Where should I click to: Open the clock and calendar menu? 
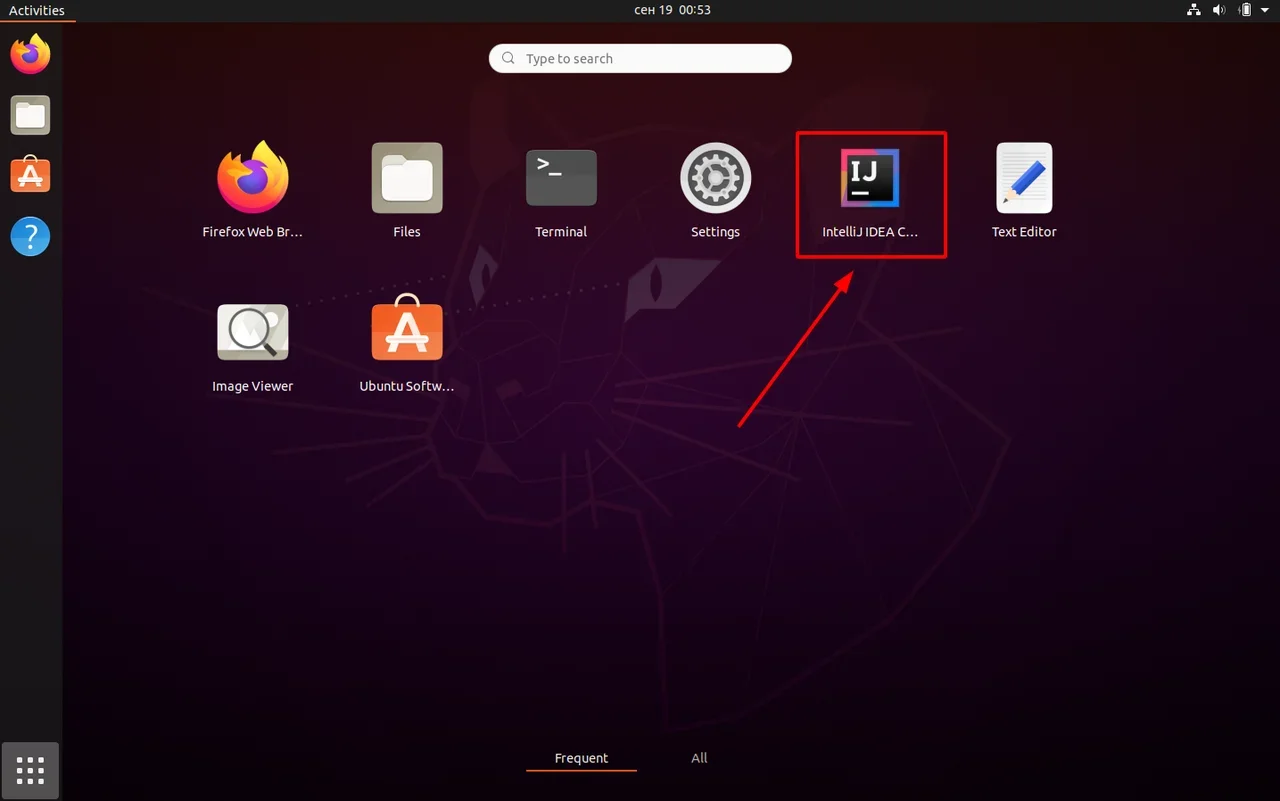point(672,10)
